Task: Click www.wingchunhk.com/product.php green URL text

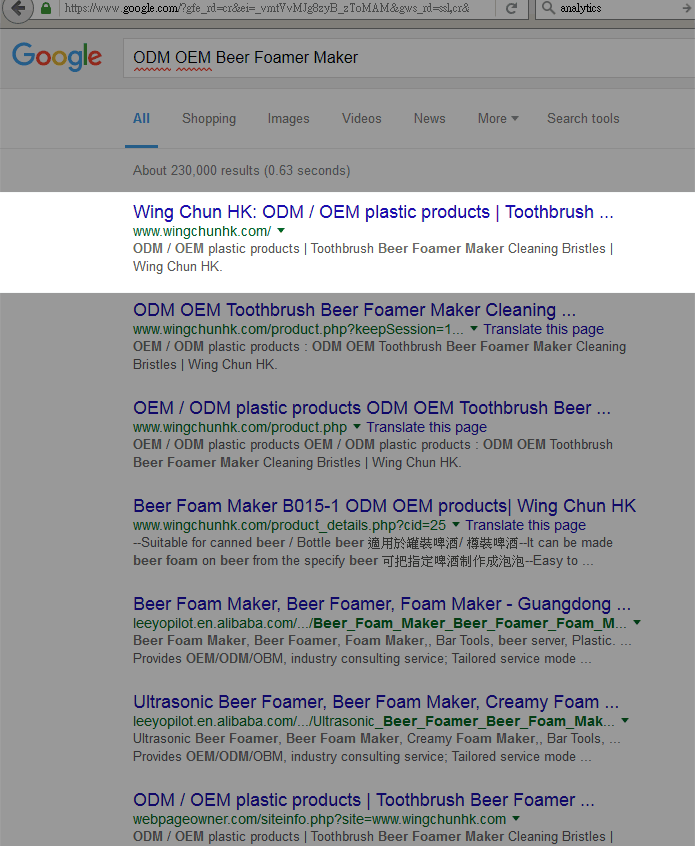Action: point(240,427)
